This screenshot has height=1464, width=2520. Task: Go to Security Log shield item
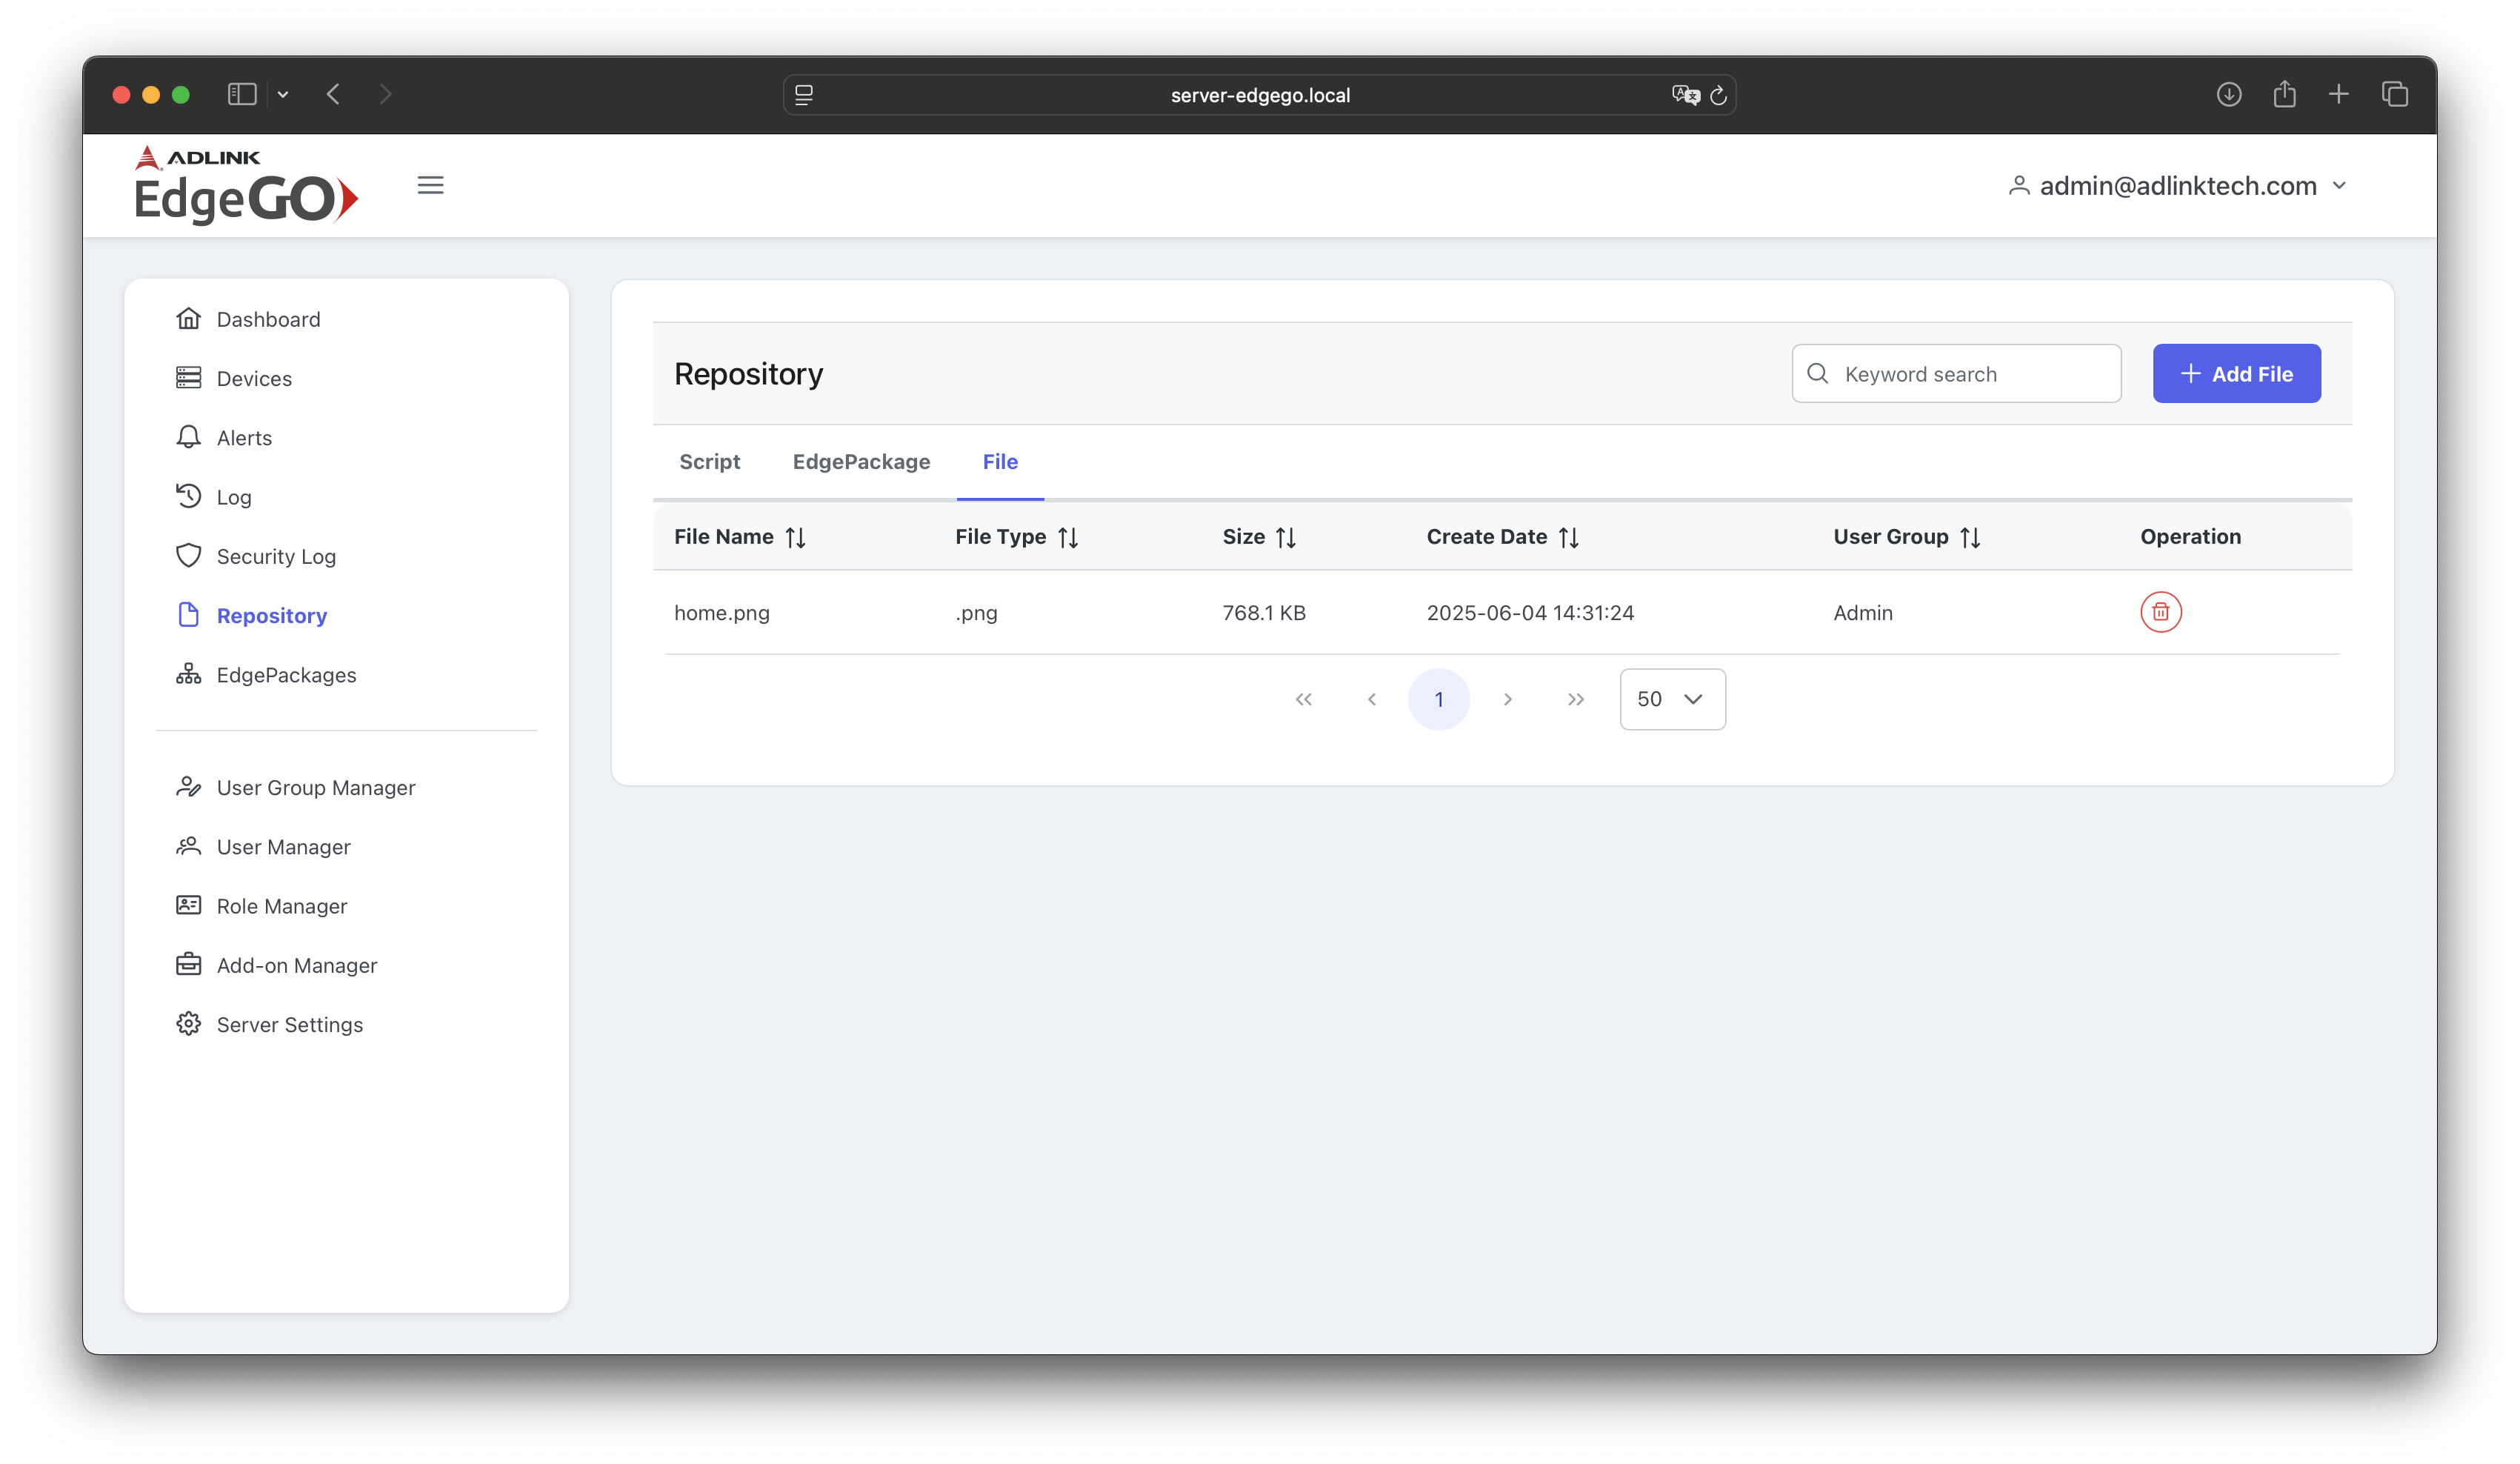click(x=275, y=556)
